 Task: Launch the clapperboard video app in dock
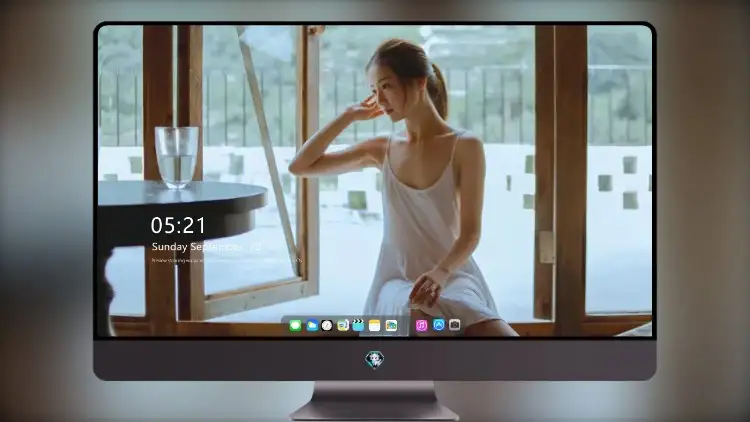[x=358, y=325]
